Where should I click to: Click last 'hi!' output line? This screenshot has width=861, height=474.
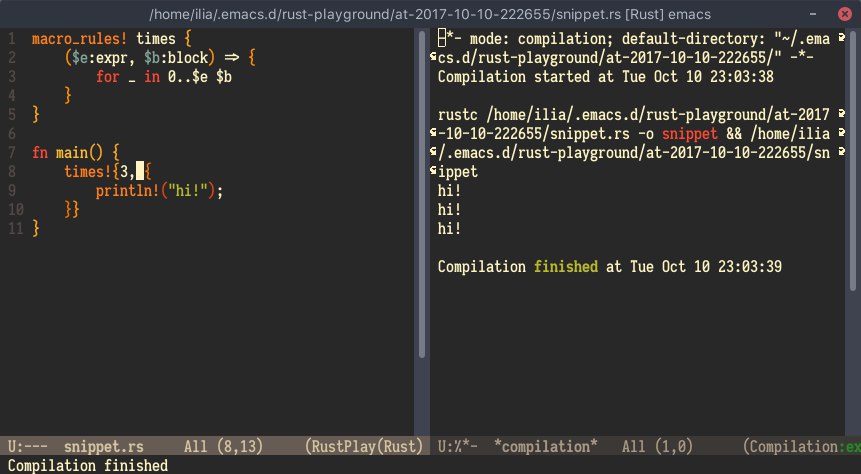(449, 228)
